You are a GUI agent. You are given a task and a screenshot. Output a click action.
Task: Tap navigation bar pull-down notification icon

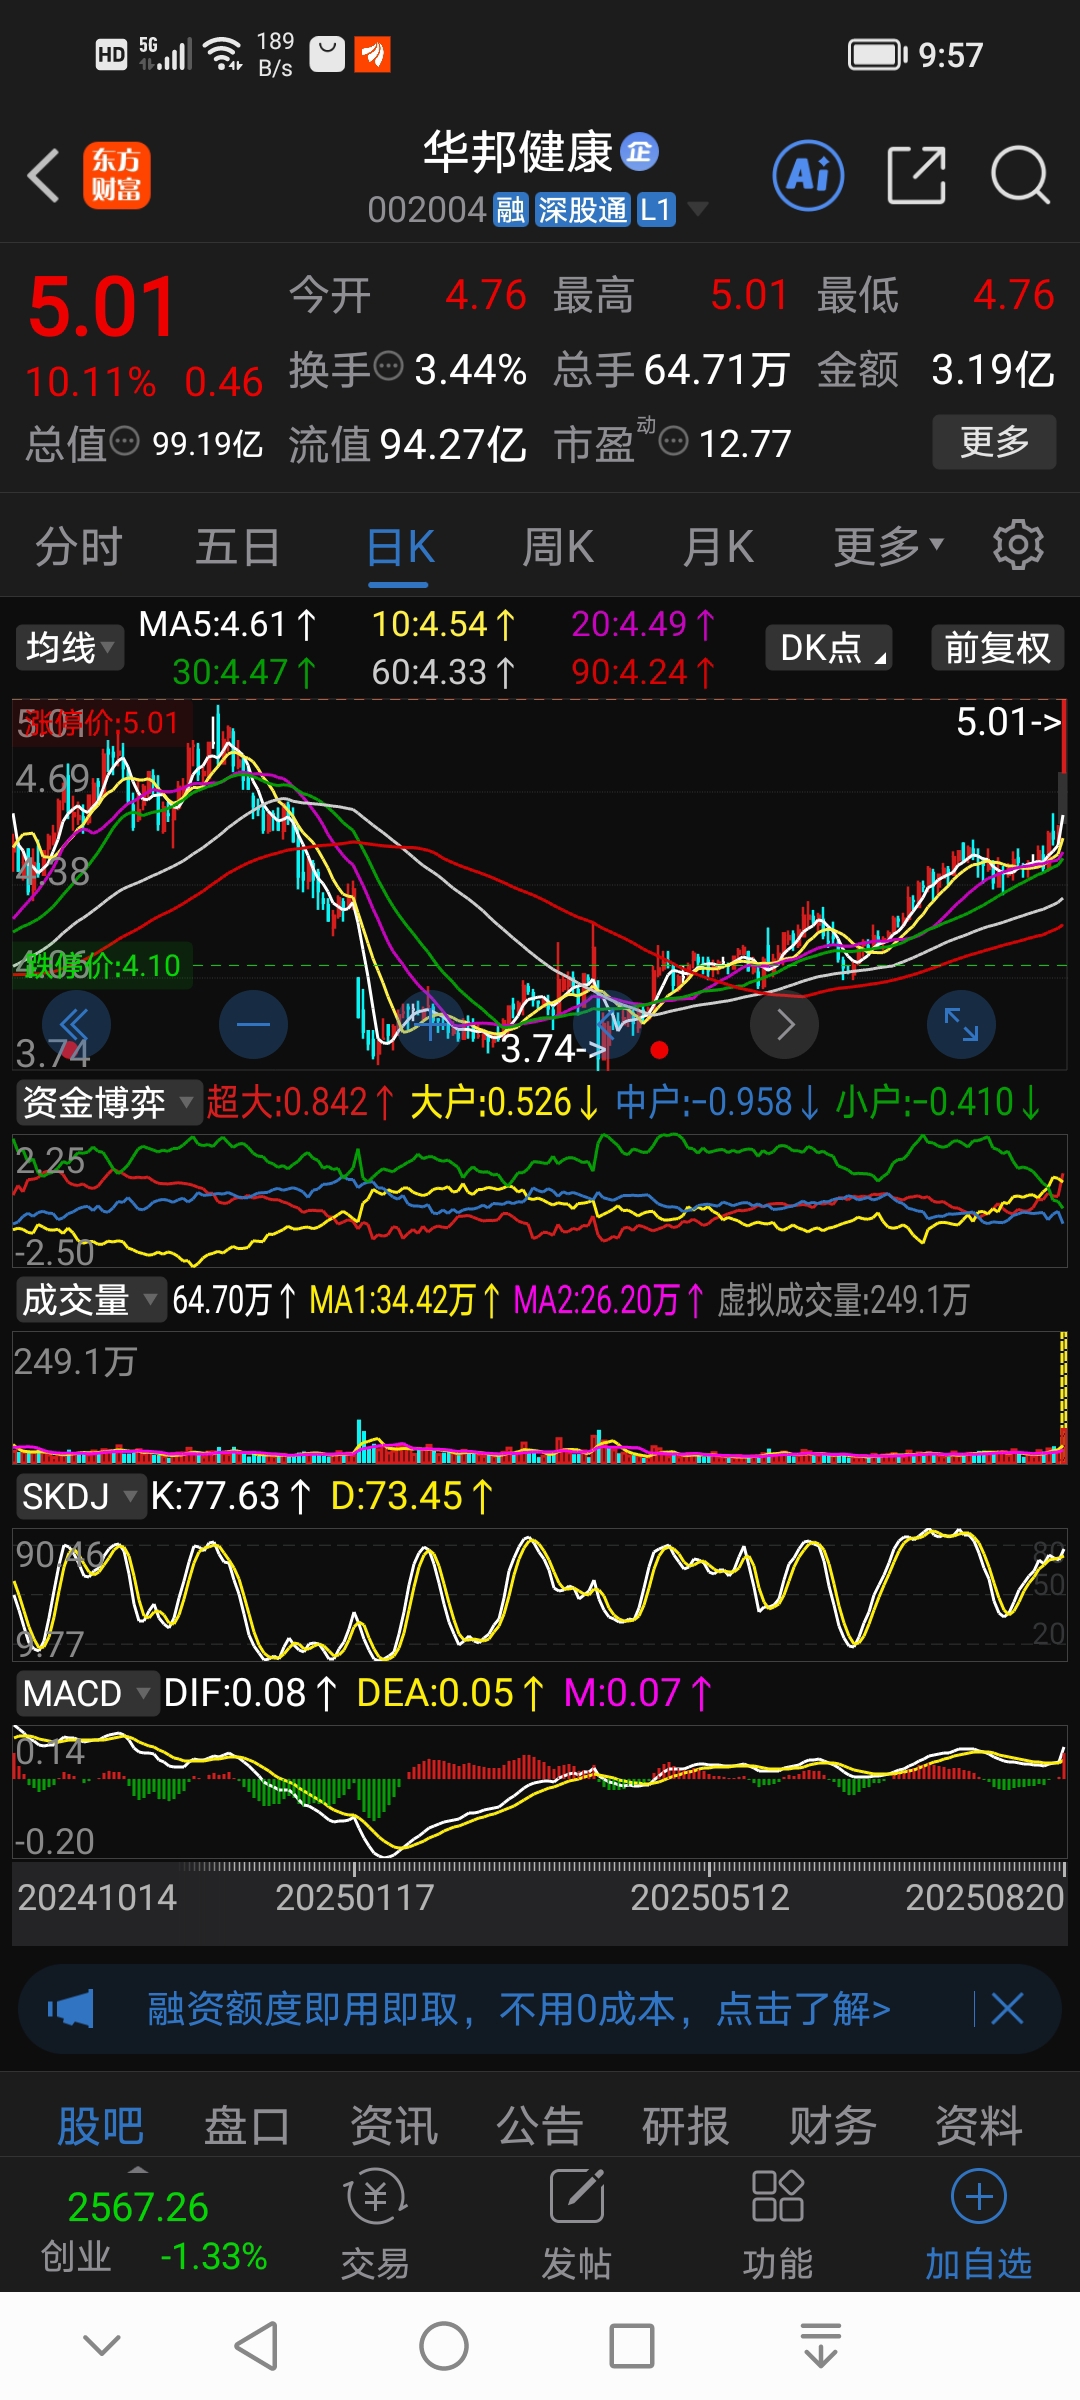[821, 2346]
